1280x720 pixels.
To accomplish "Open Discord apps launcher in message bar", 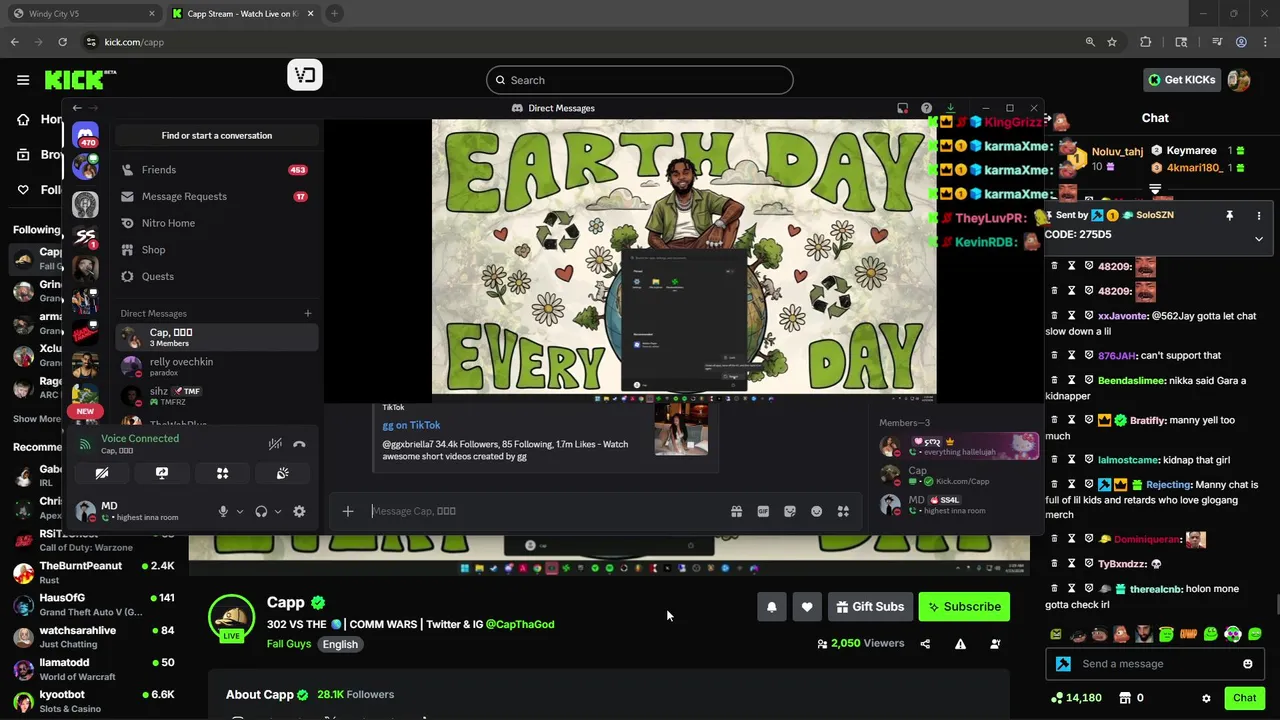I will 843,511.
